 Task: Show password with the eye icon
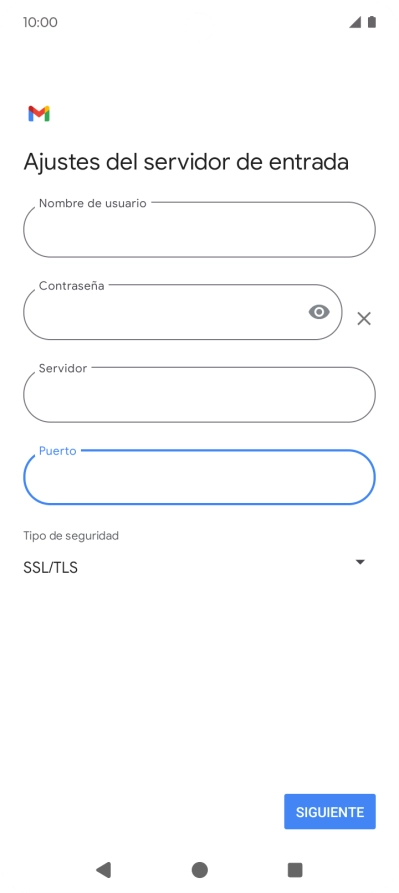click(x=319, y=312)
